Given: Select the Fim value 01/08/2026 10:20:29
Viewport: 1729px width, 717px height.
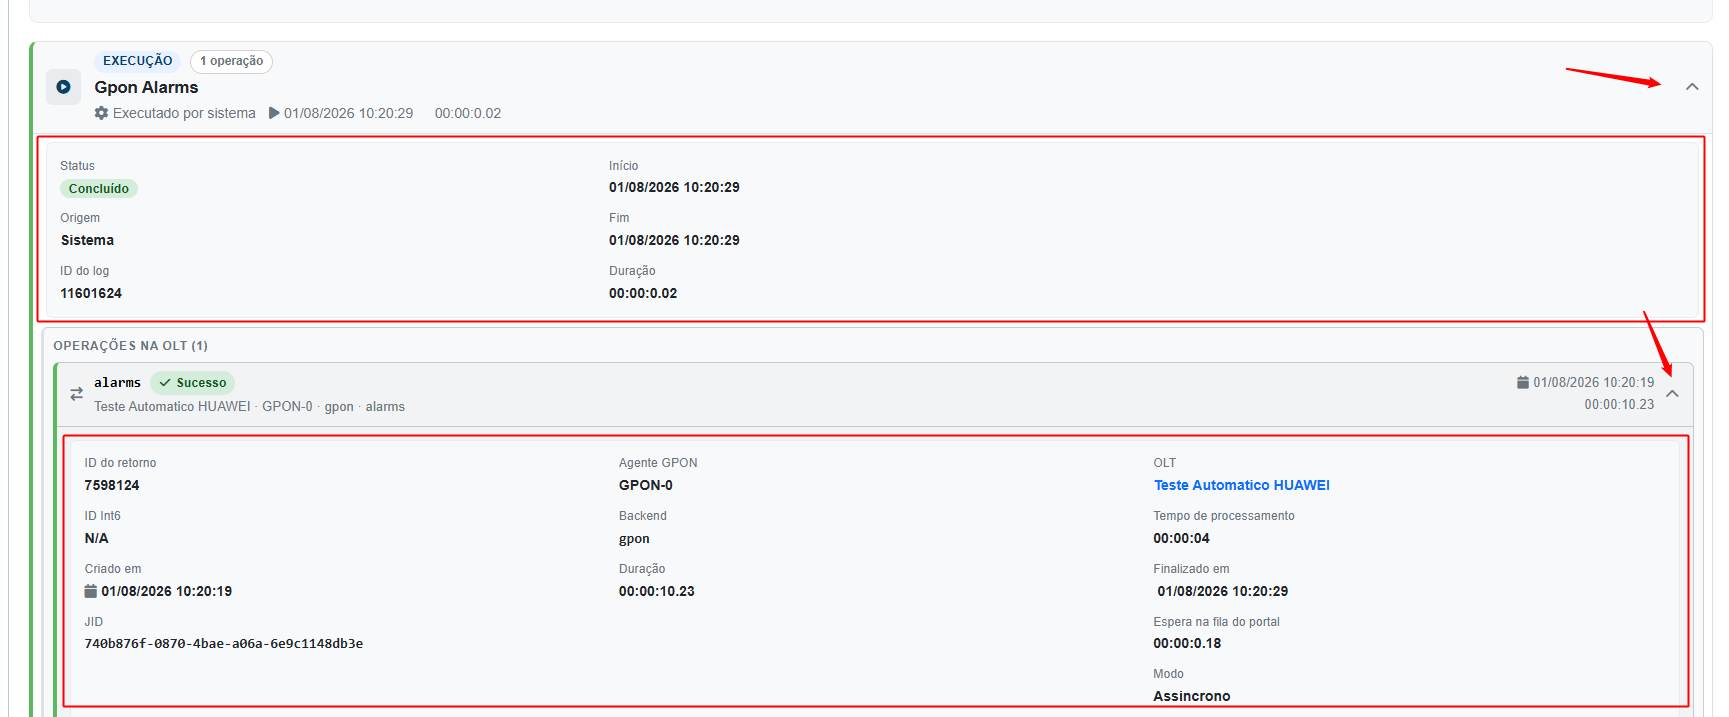Looking at the screenshot, I should point(674,240).
